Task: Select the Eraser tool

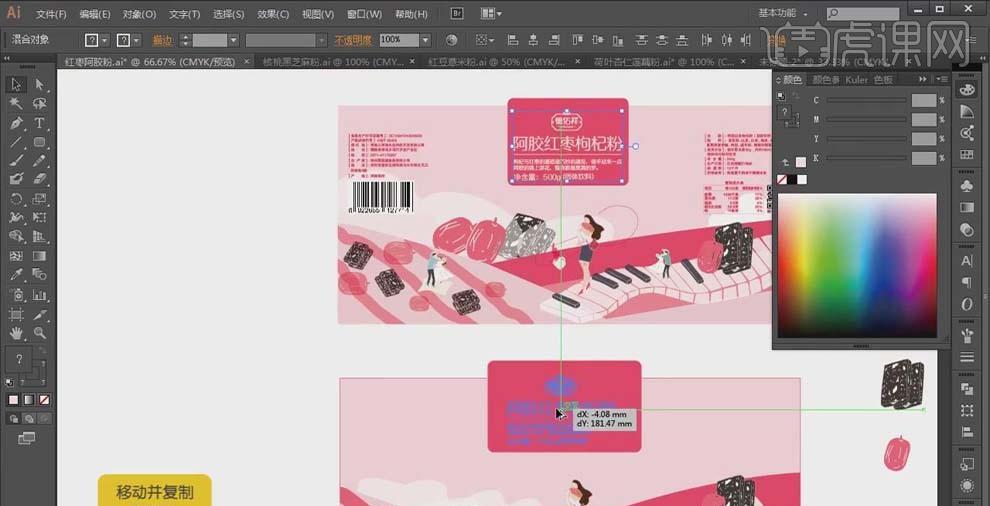Action: (x=39, y=179)
